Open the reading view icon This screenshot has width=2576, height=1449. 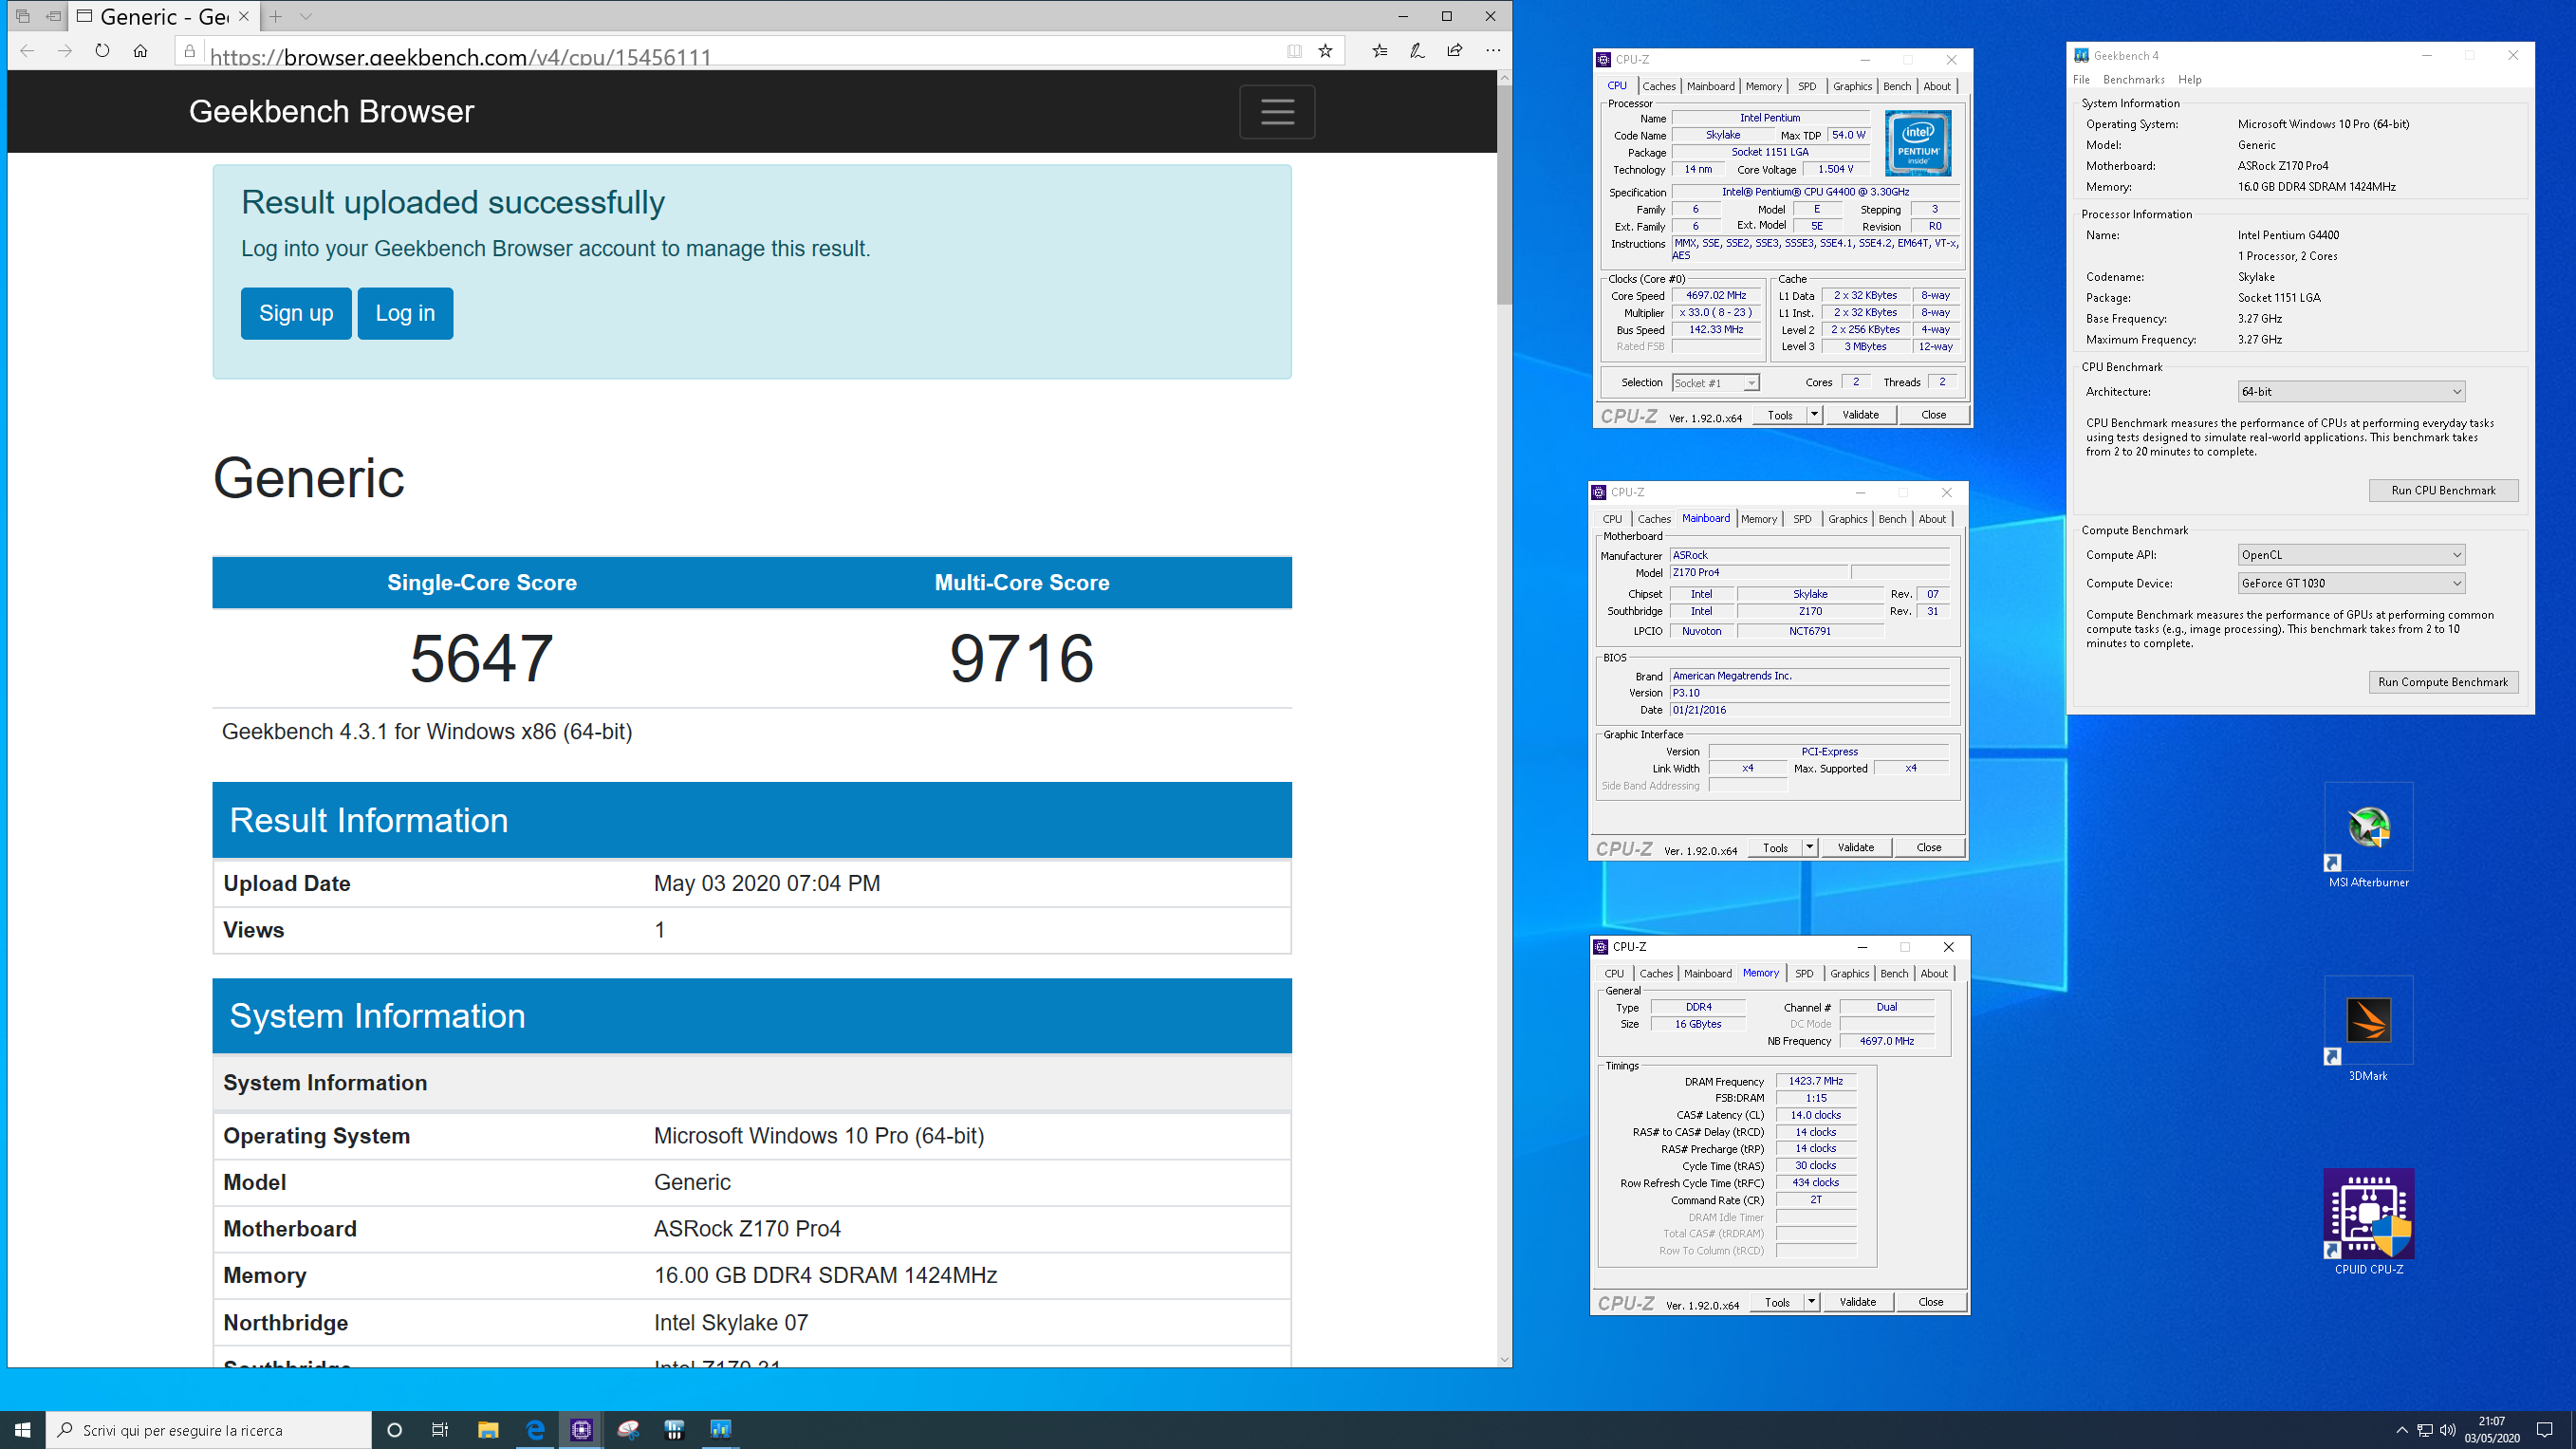point(1294,50)
